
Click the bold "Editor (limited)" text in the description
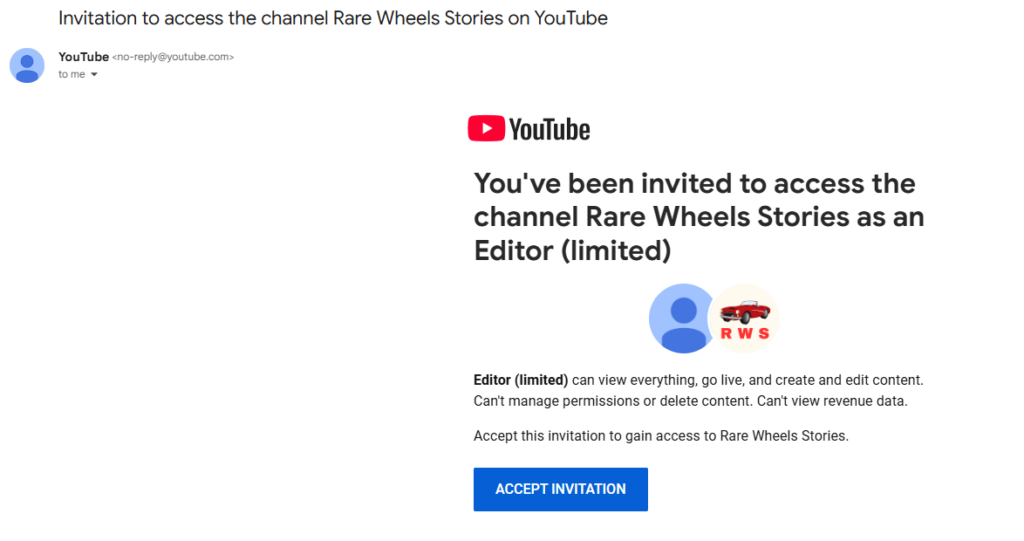coord(520,380)
